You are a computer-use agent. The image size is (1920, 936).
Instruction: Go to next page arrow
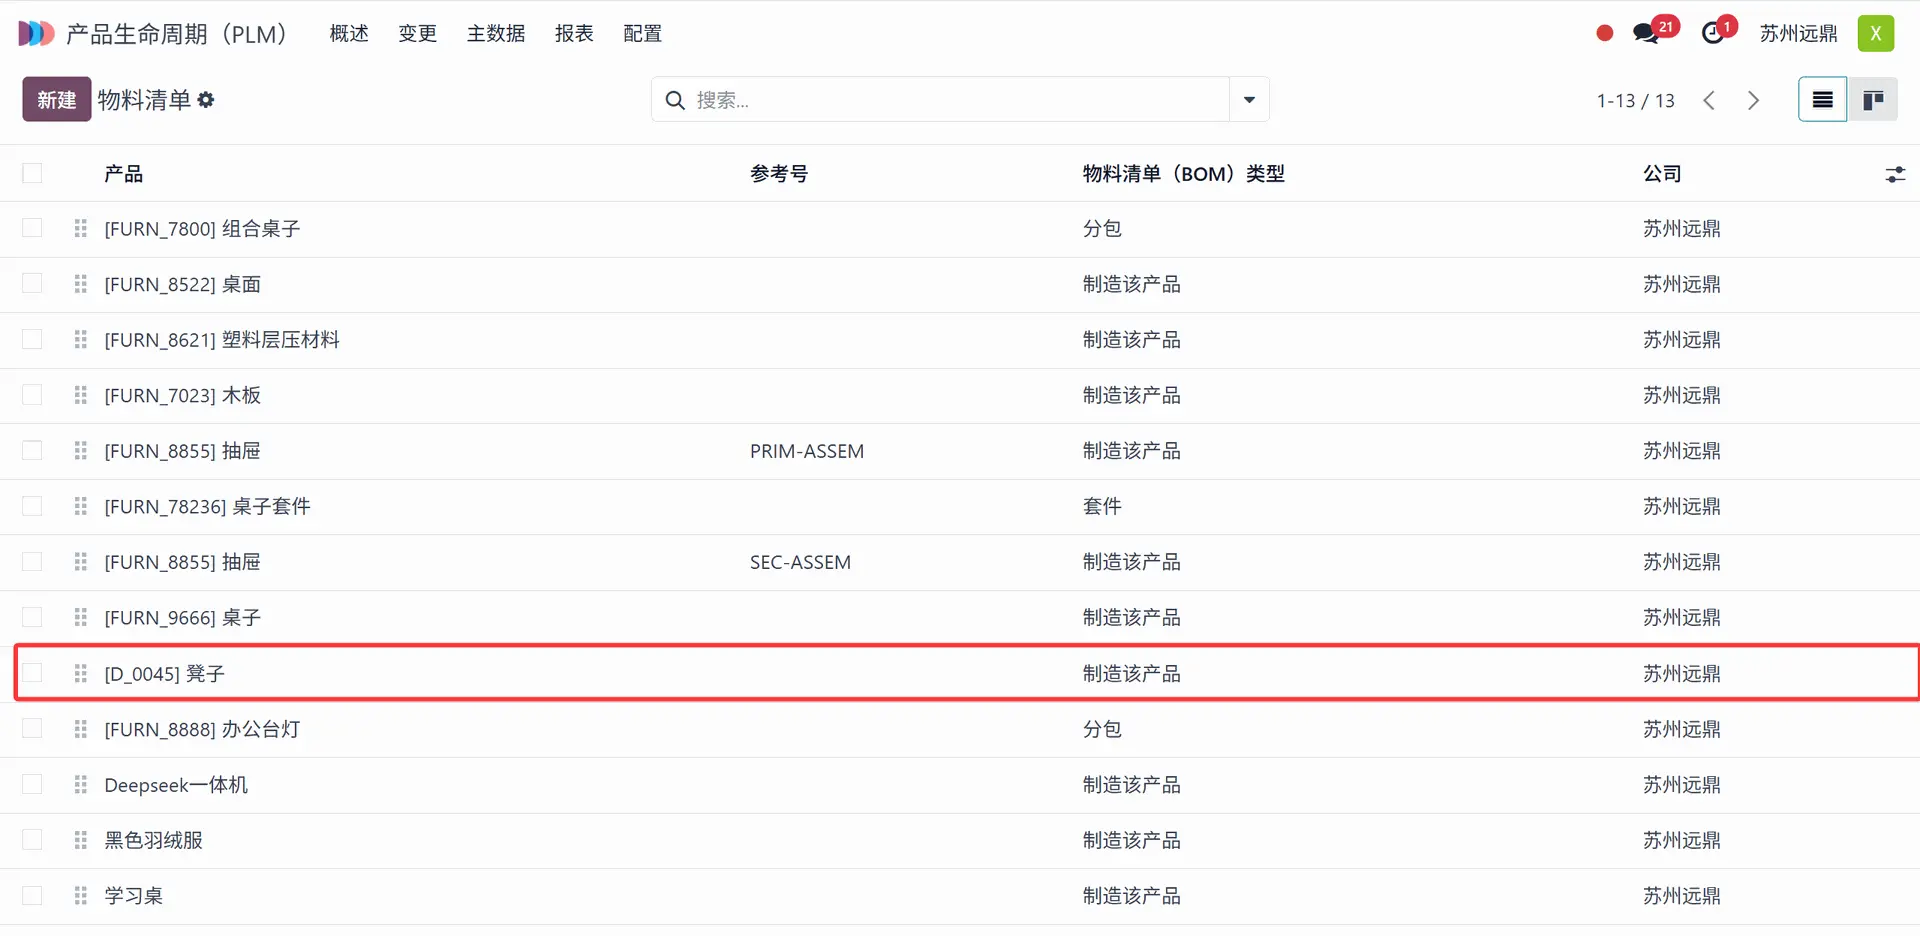click(x=1753, y=100)
